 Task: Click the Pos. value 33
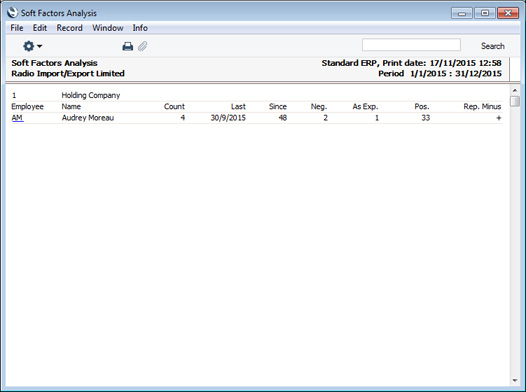click(x=426, y=118)
